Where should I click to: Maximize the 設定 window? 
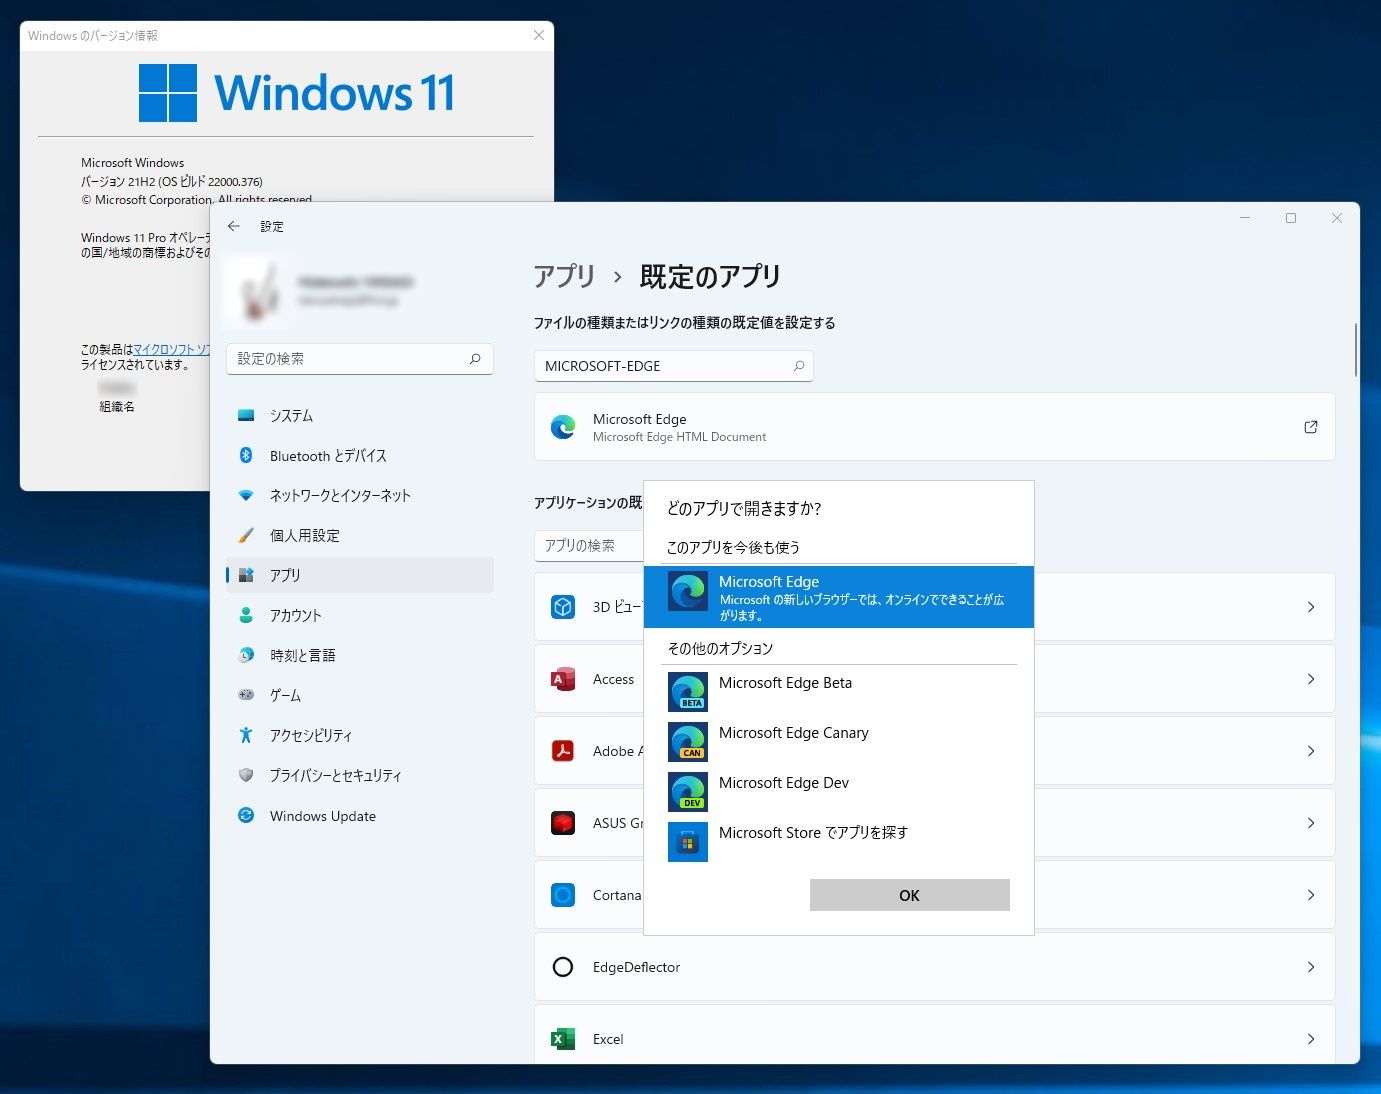(x=1291, y=218)
